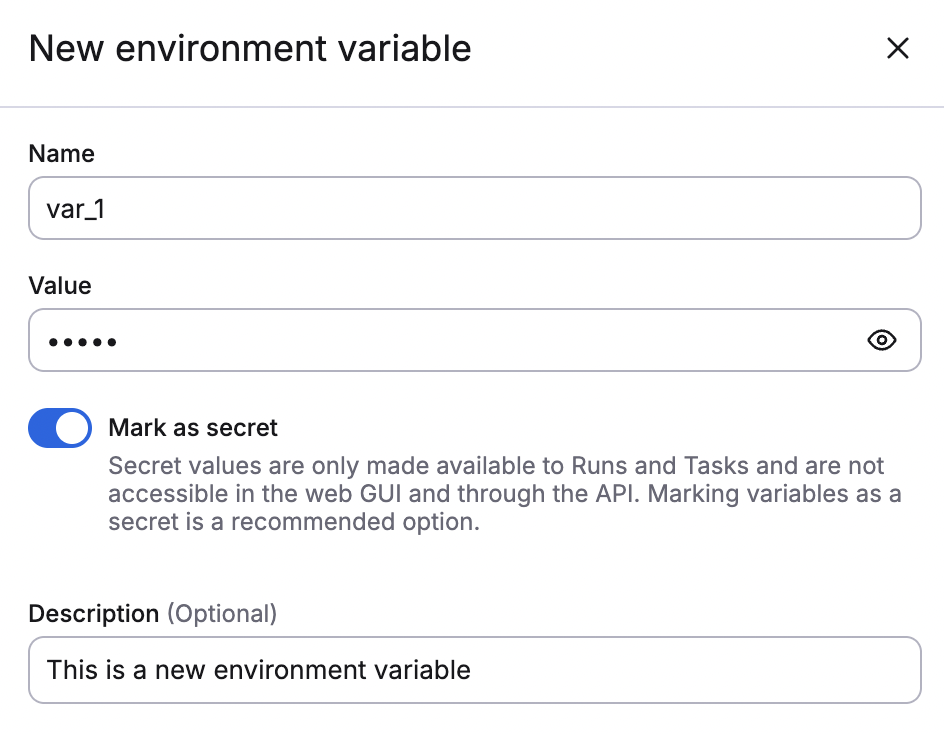The image size is (944, 734).
Task: Focus the Value input field
Action: 400,340
